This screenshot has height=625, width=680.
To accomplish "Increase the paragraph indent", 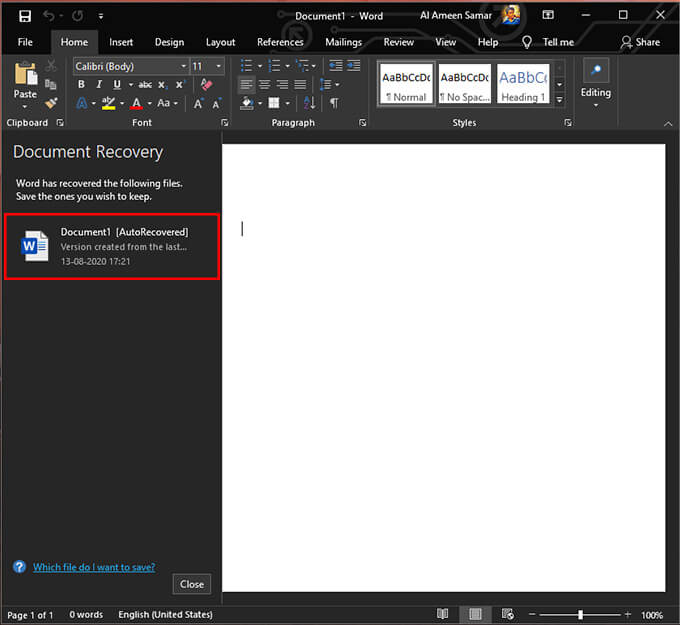I will coord(353,65).
